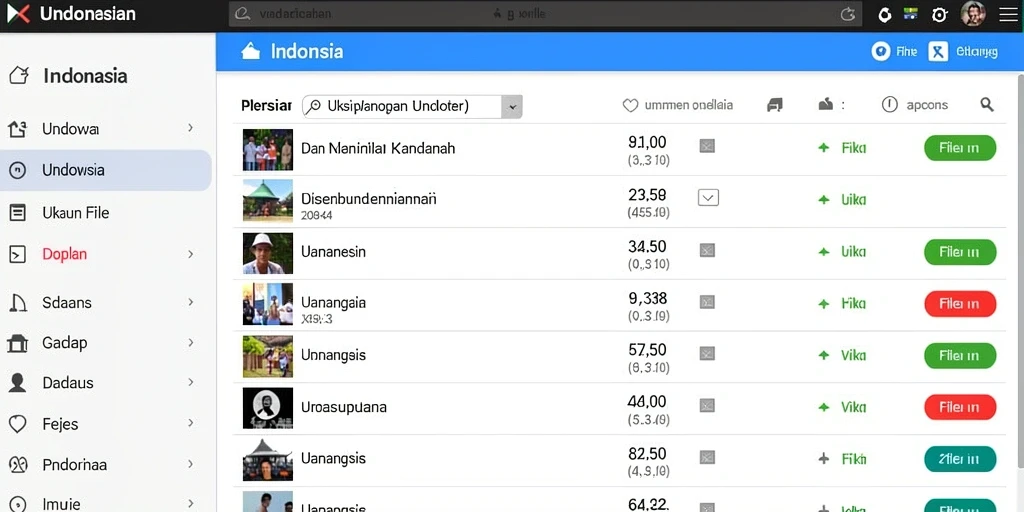Click the black circular icon in top bar

[885, 15]
